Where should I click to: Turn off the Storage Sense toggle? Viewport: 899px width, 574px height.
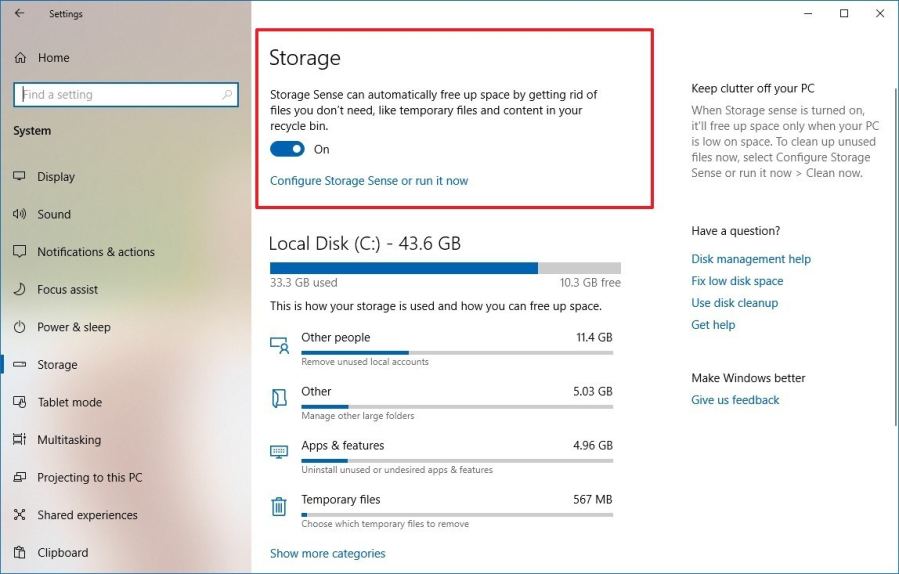coord(287,149)
